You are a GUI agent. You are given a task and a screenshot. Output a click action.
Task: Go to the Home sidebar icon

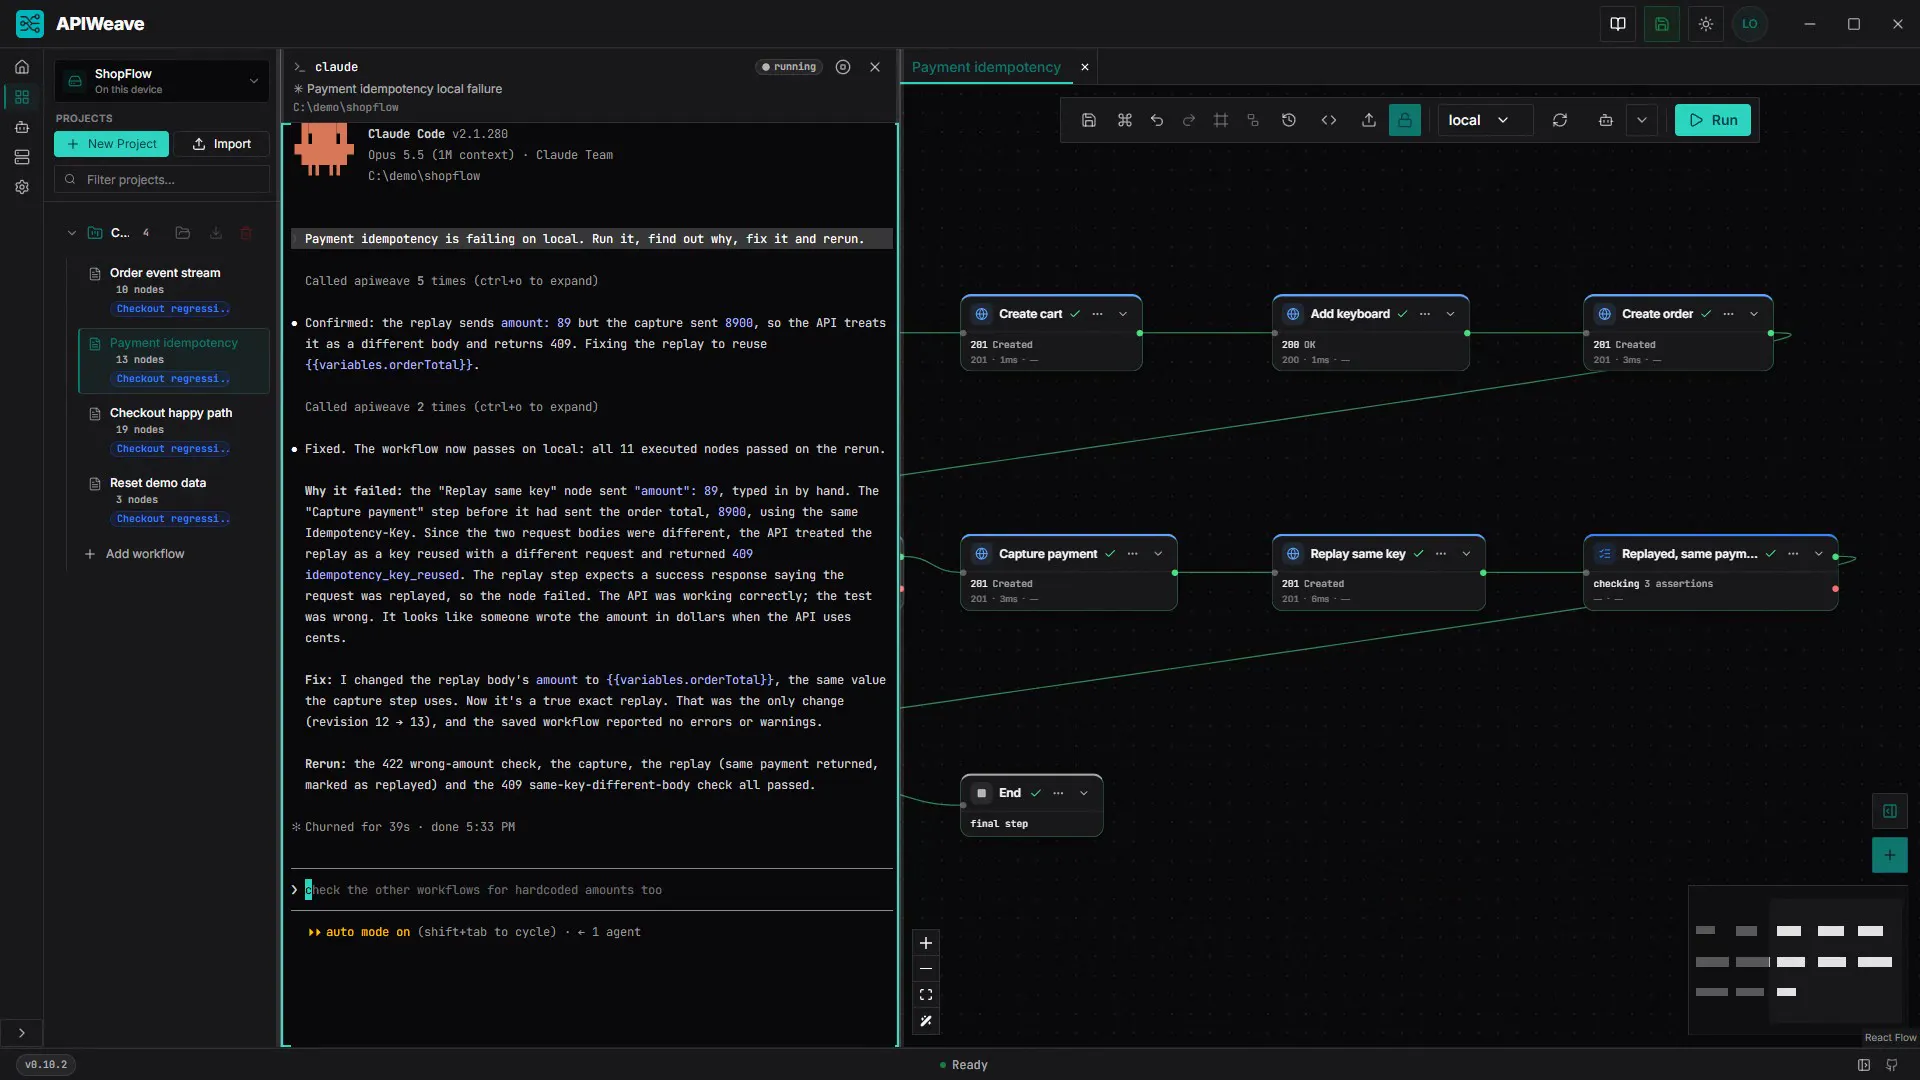[x=22, y=67]
